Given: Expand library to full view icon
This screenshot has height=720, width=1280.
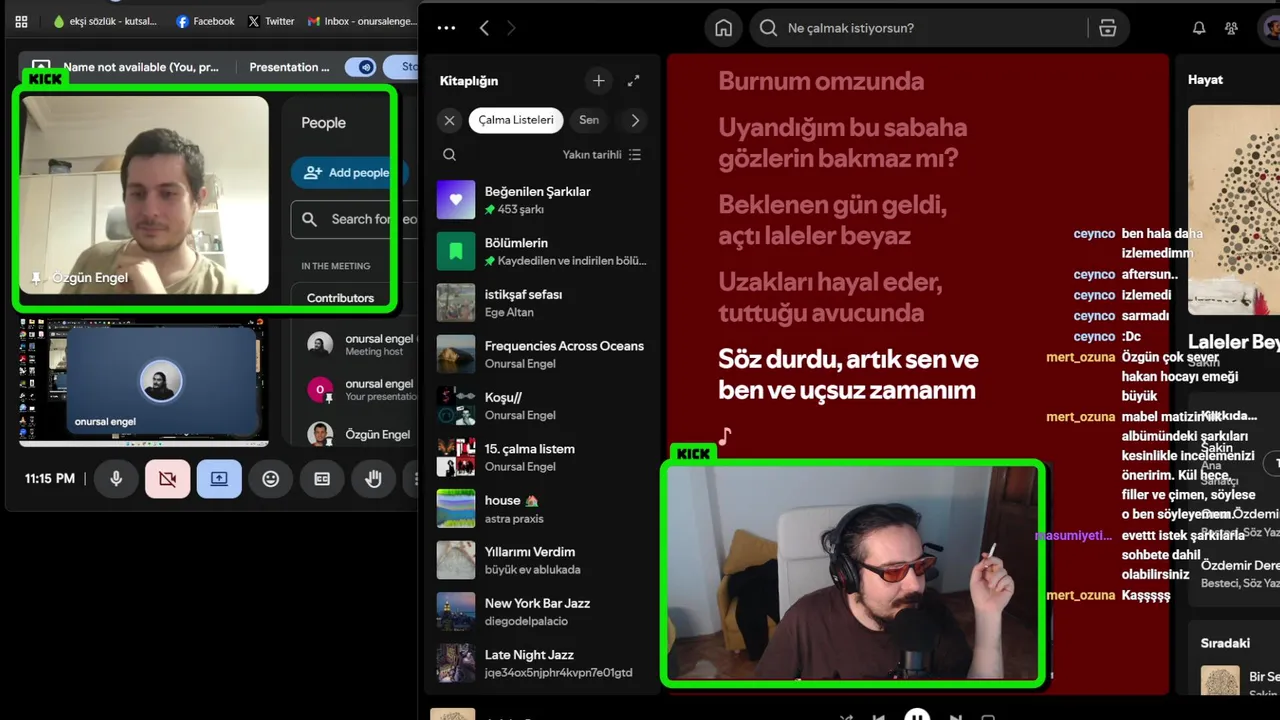Looking at the screenshot, I should (633, 81).
